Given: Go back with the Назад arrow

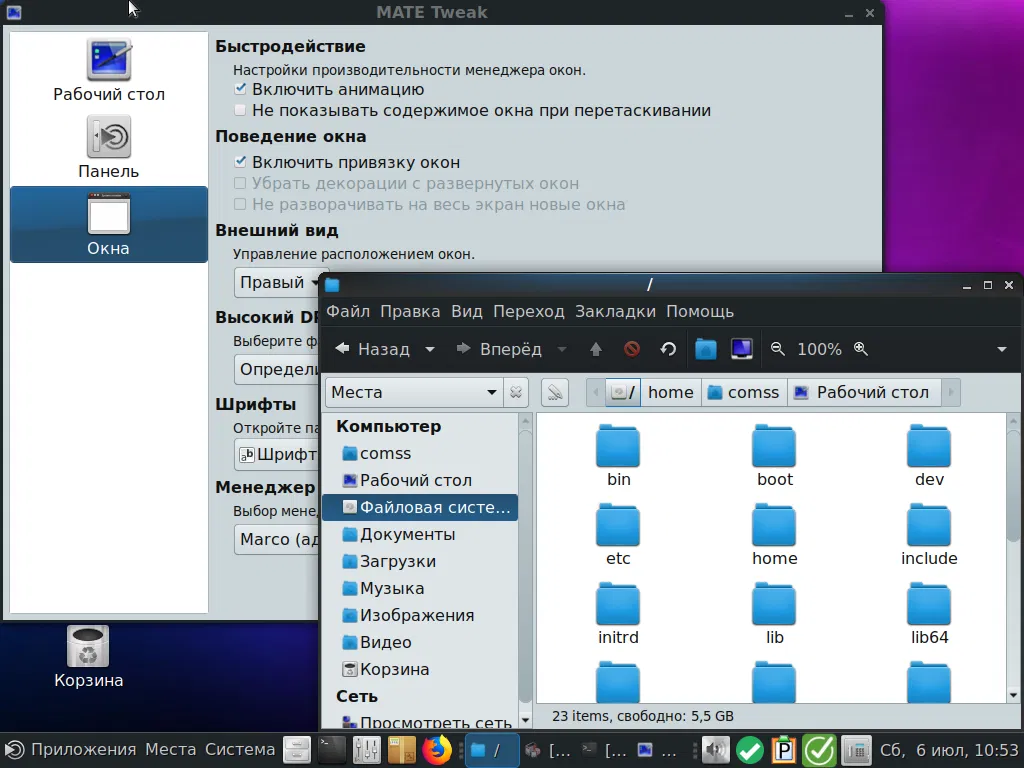Looking at the screenshot, I should tap(374, 349).
